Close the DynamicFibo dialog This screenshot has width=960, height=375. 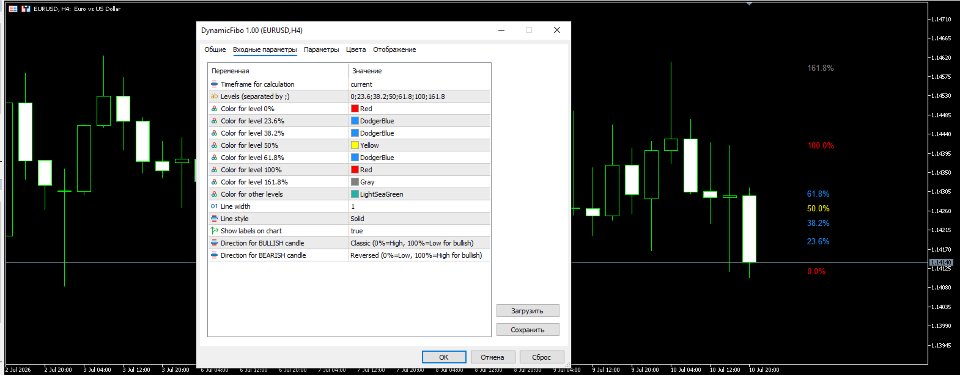click(557, 30)
